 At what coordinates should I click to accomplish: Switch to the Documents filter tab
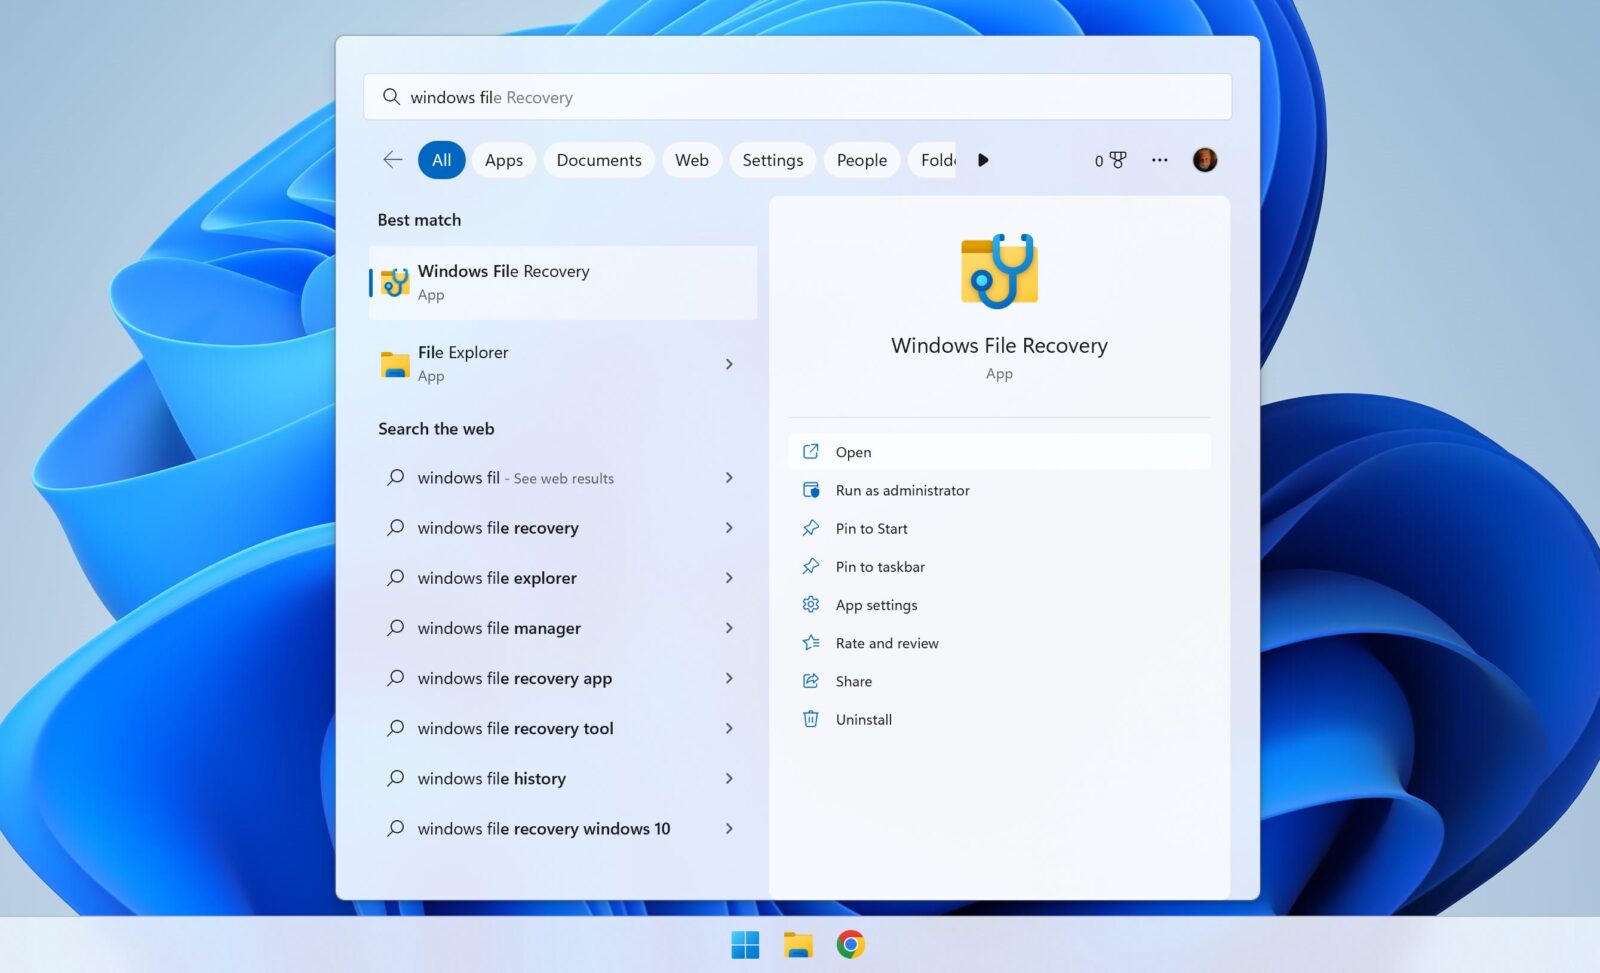[x=598, y=160]
